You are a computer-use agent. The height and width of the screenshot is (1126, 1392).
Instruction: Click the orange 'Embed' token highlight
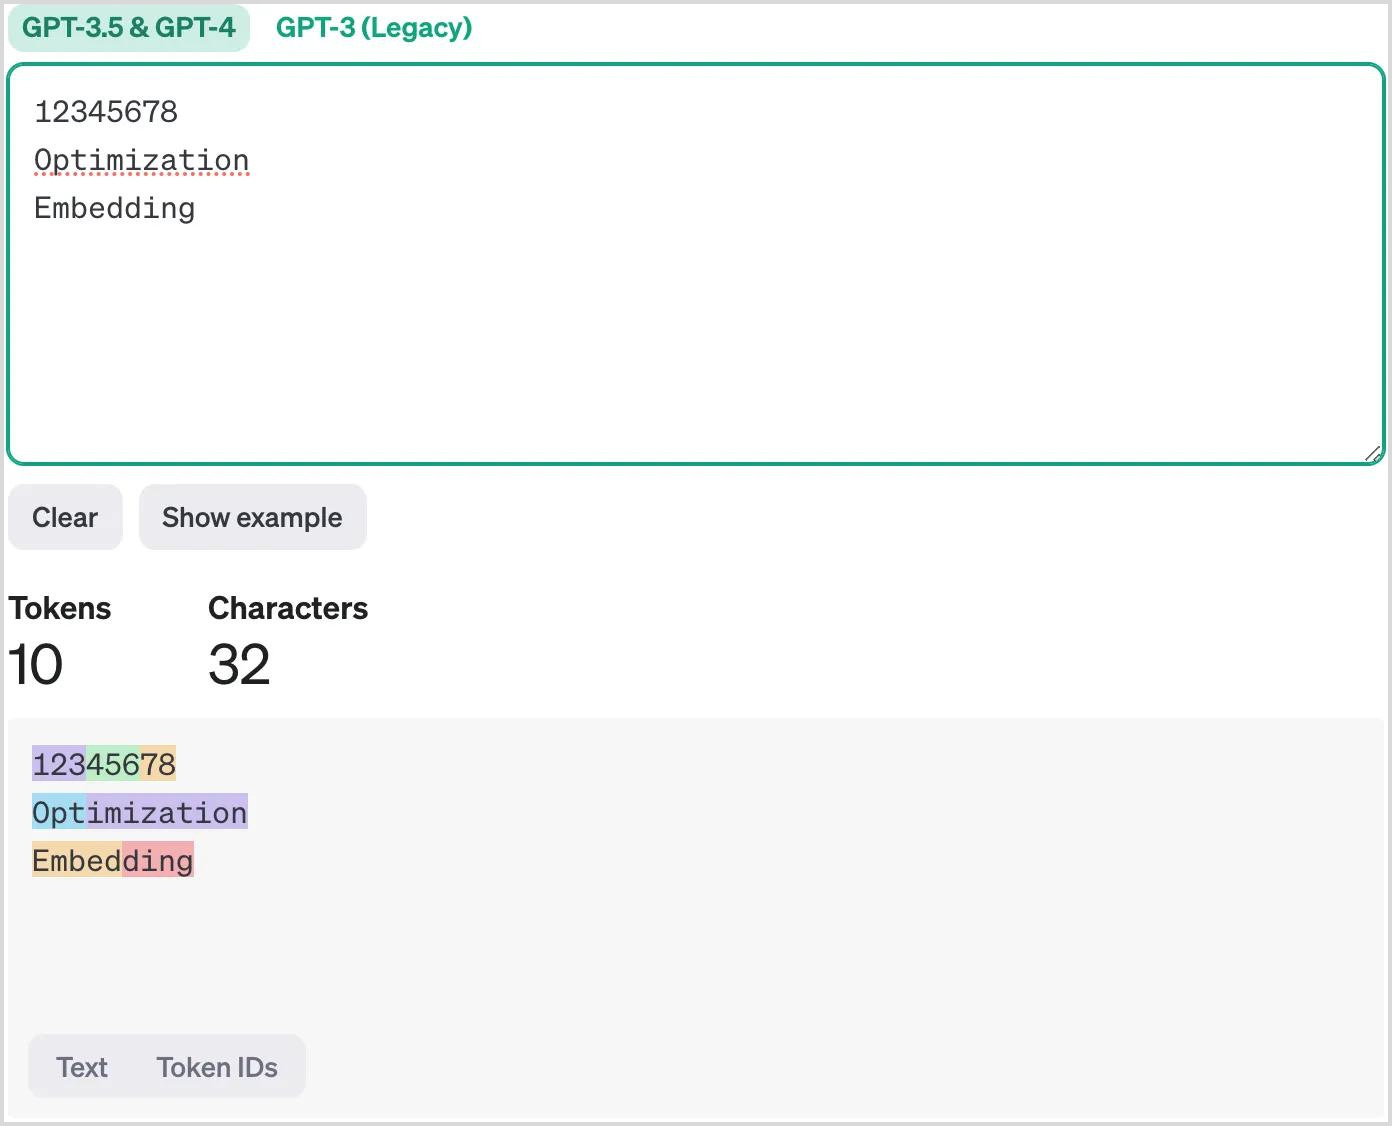click(x=75, y=860)
